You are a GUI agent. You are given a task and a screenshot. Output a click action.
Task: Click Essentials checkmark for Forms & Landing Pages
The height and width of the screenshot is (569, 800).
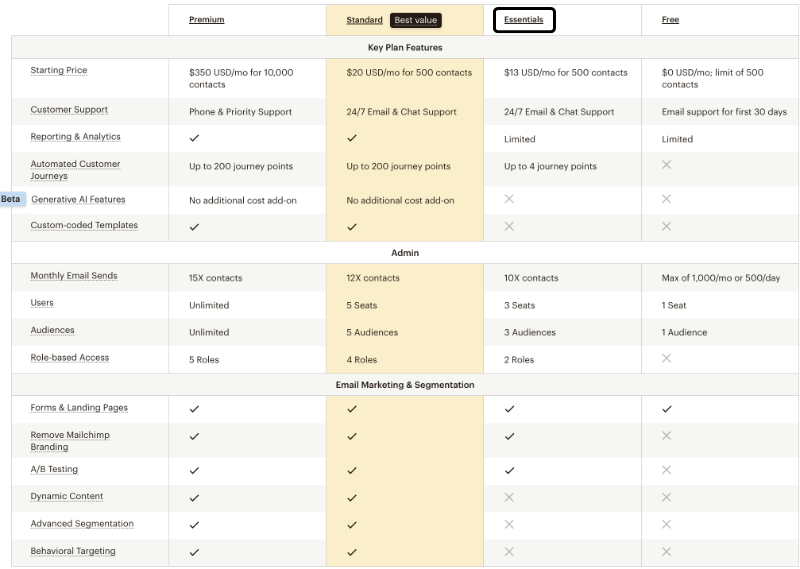pos(509,409)
